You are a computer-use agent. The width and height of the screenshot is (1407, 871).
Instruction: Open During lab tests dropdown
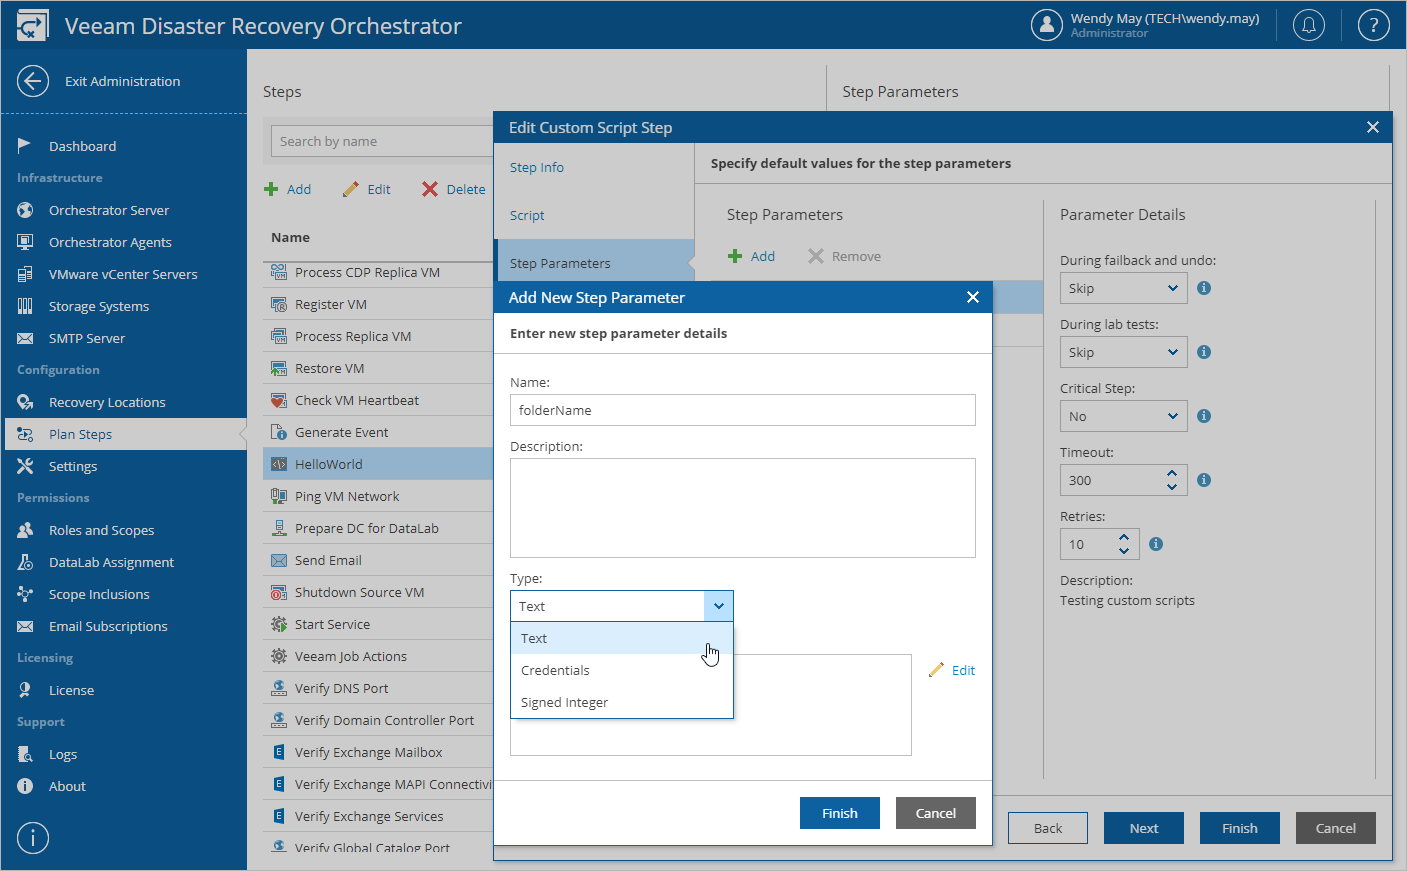(x=1124, y=352)
